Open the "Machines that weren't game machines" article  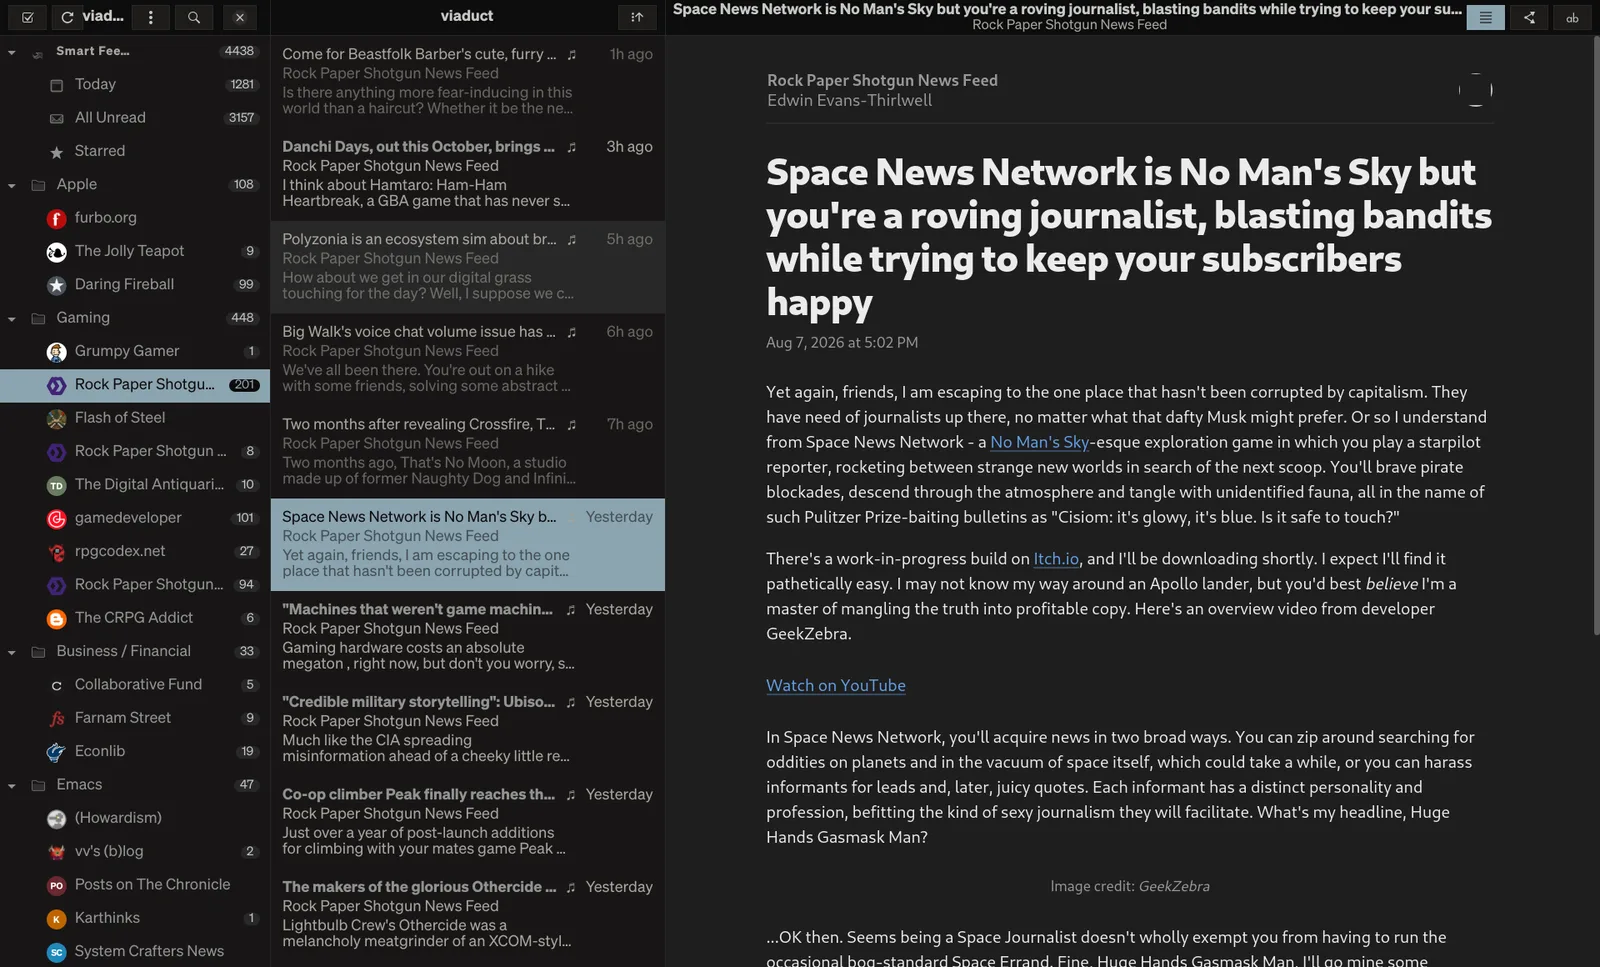(467, 637)
